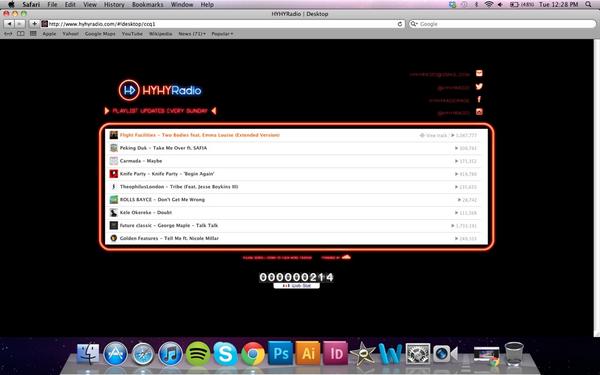Expand the News (71) bookmarks dropdown
This screenshot has width=600, height=375.
tap(192, 34)
